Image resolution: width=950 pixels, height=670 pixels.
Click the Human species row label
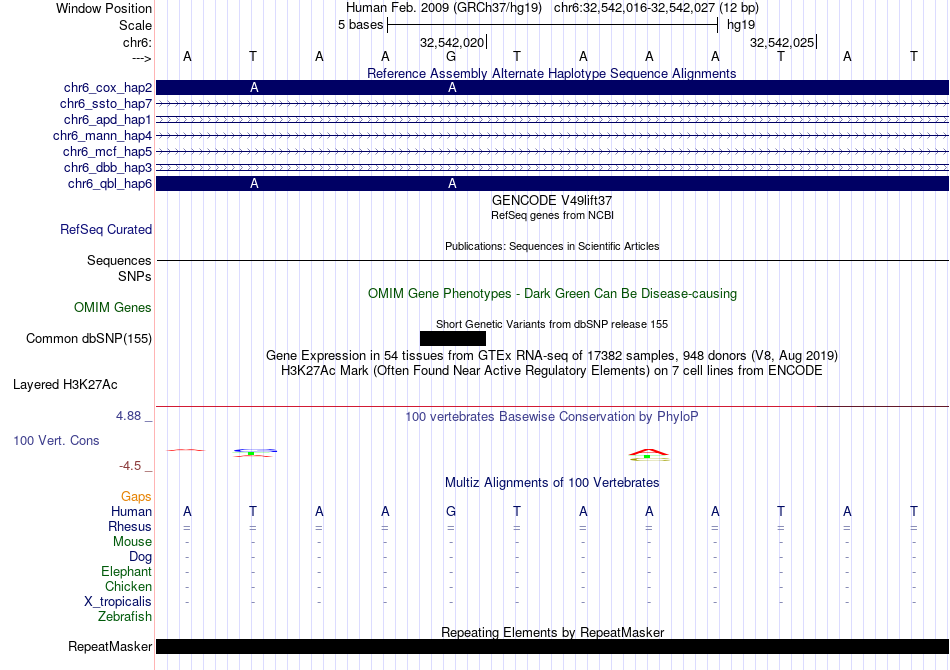click(x=131, y=512)
